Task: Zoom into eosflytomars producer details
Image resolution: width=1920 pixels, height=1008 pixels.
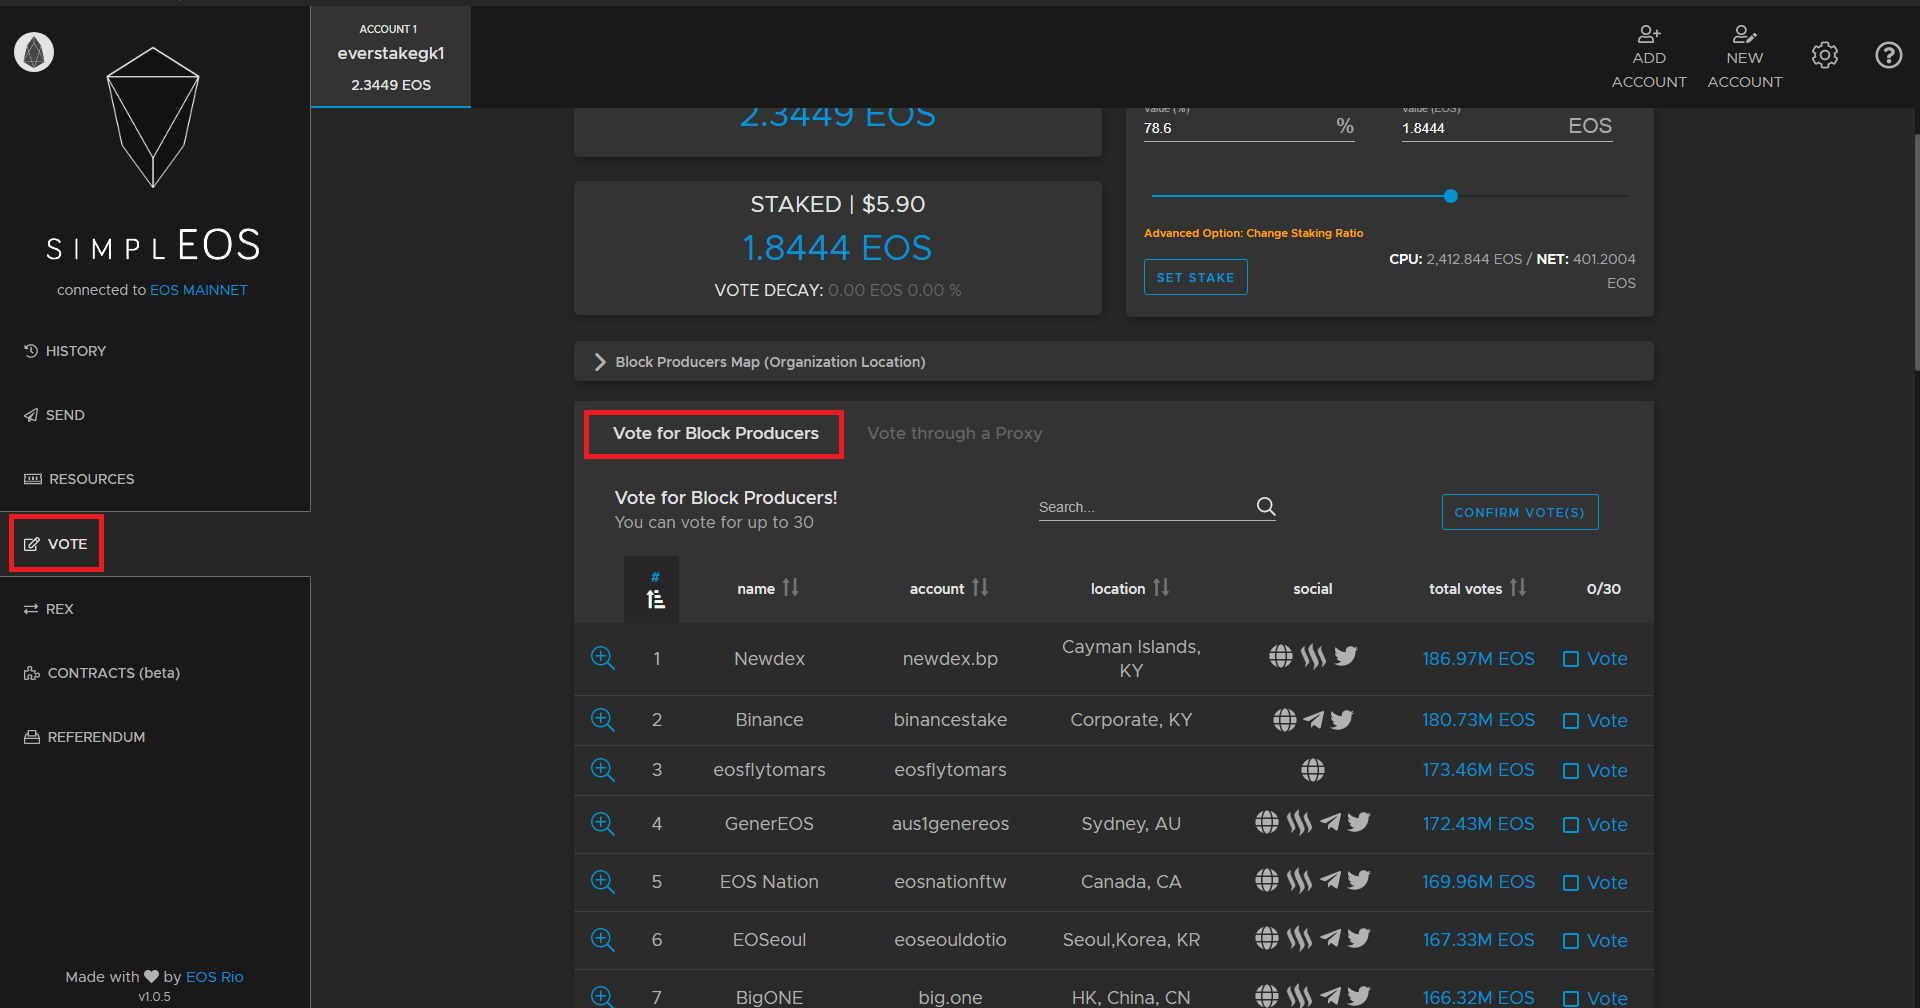Action: tap(602, 770)
